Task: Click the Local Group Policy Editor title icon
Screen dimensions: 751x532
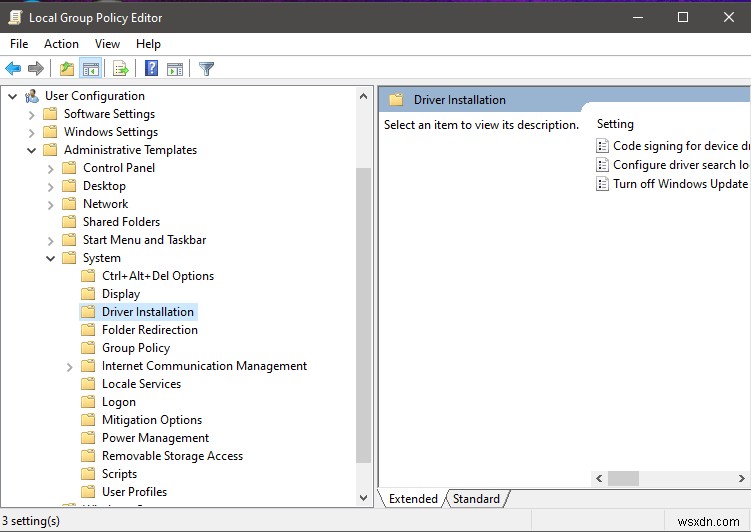Action: coord(15,18)
